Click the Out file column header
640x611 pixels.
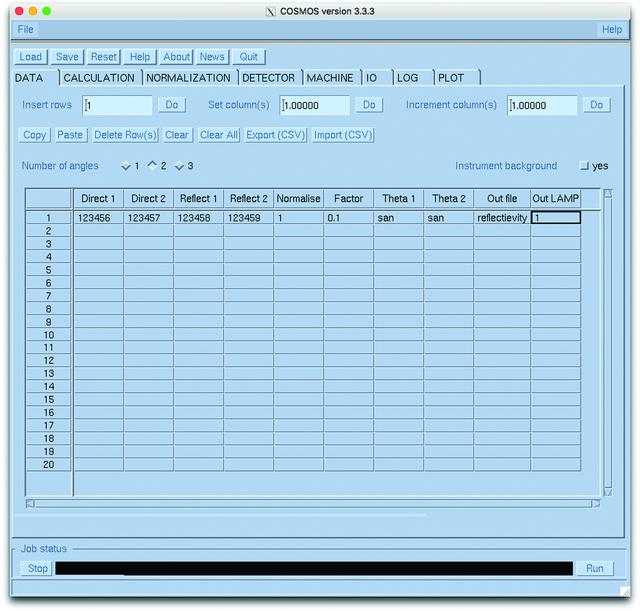click(502, 199)
